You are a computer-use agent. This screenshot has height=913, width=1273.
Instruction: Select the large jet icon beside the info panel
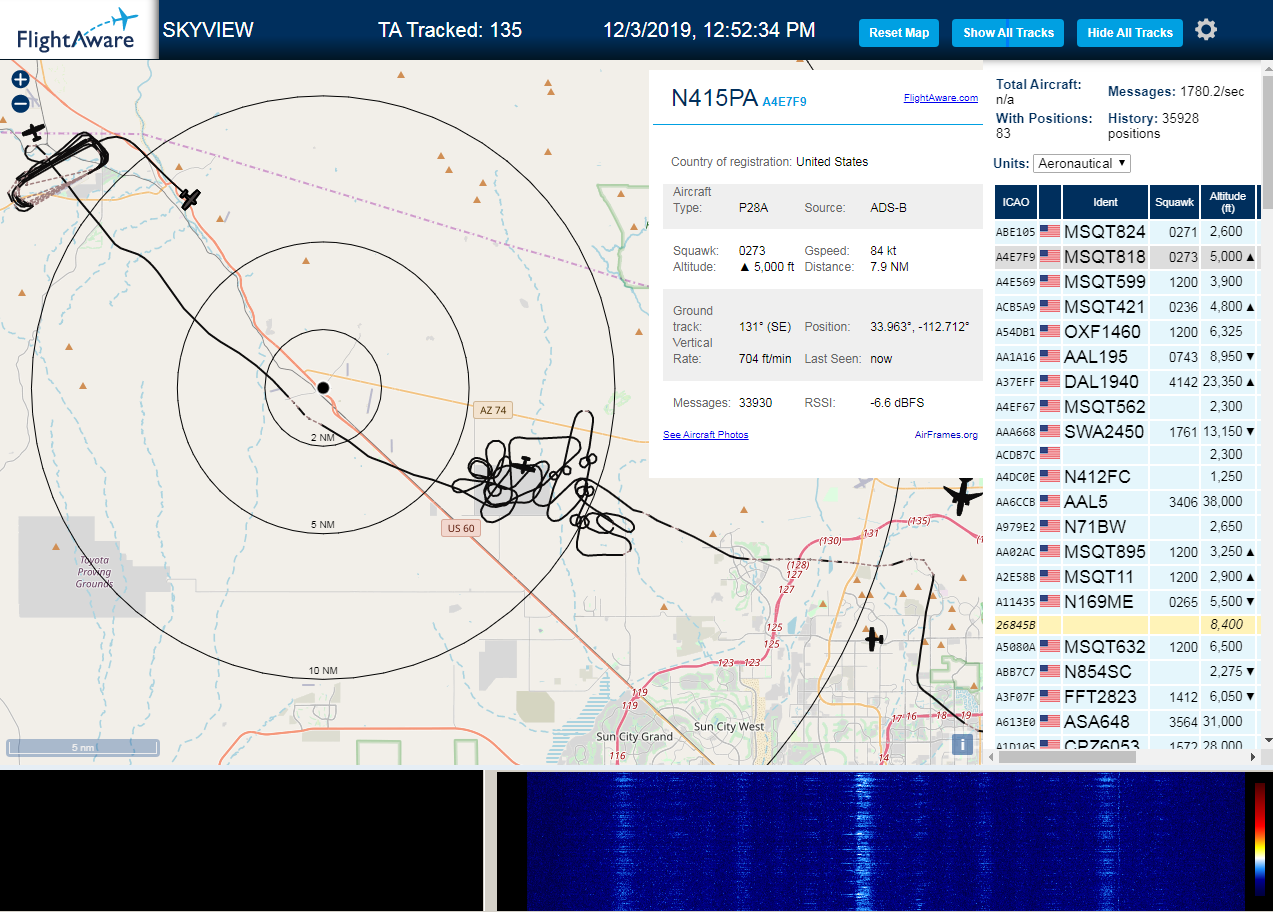[963, 495]
